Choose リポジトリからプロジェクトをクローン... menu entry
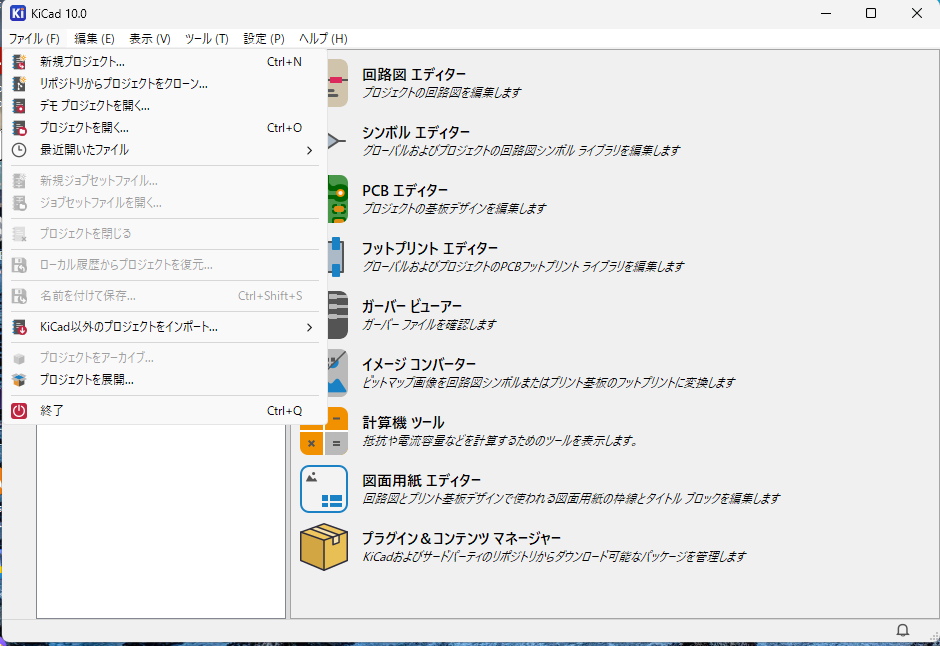Viewport: 940px width, 646px height. 165,84
